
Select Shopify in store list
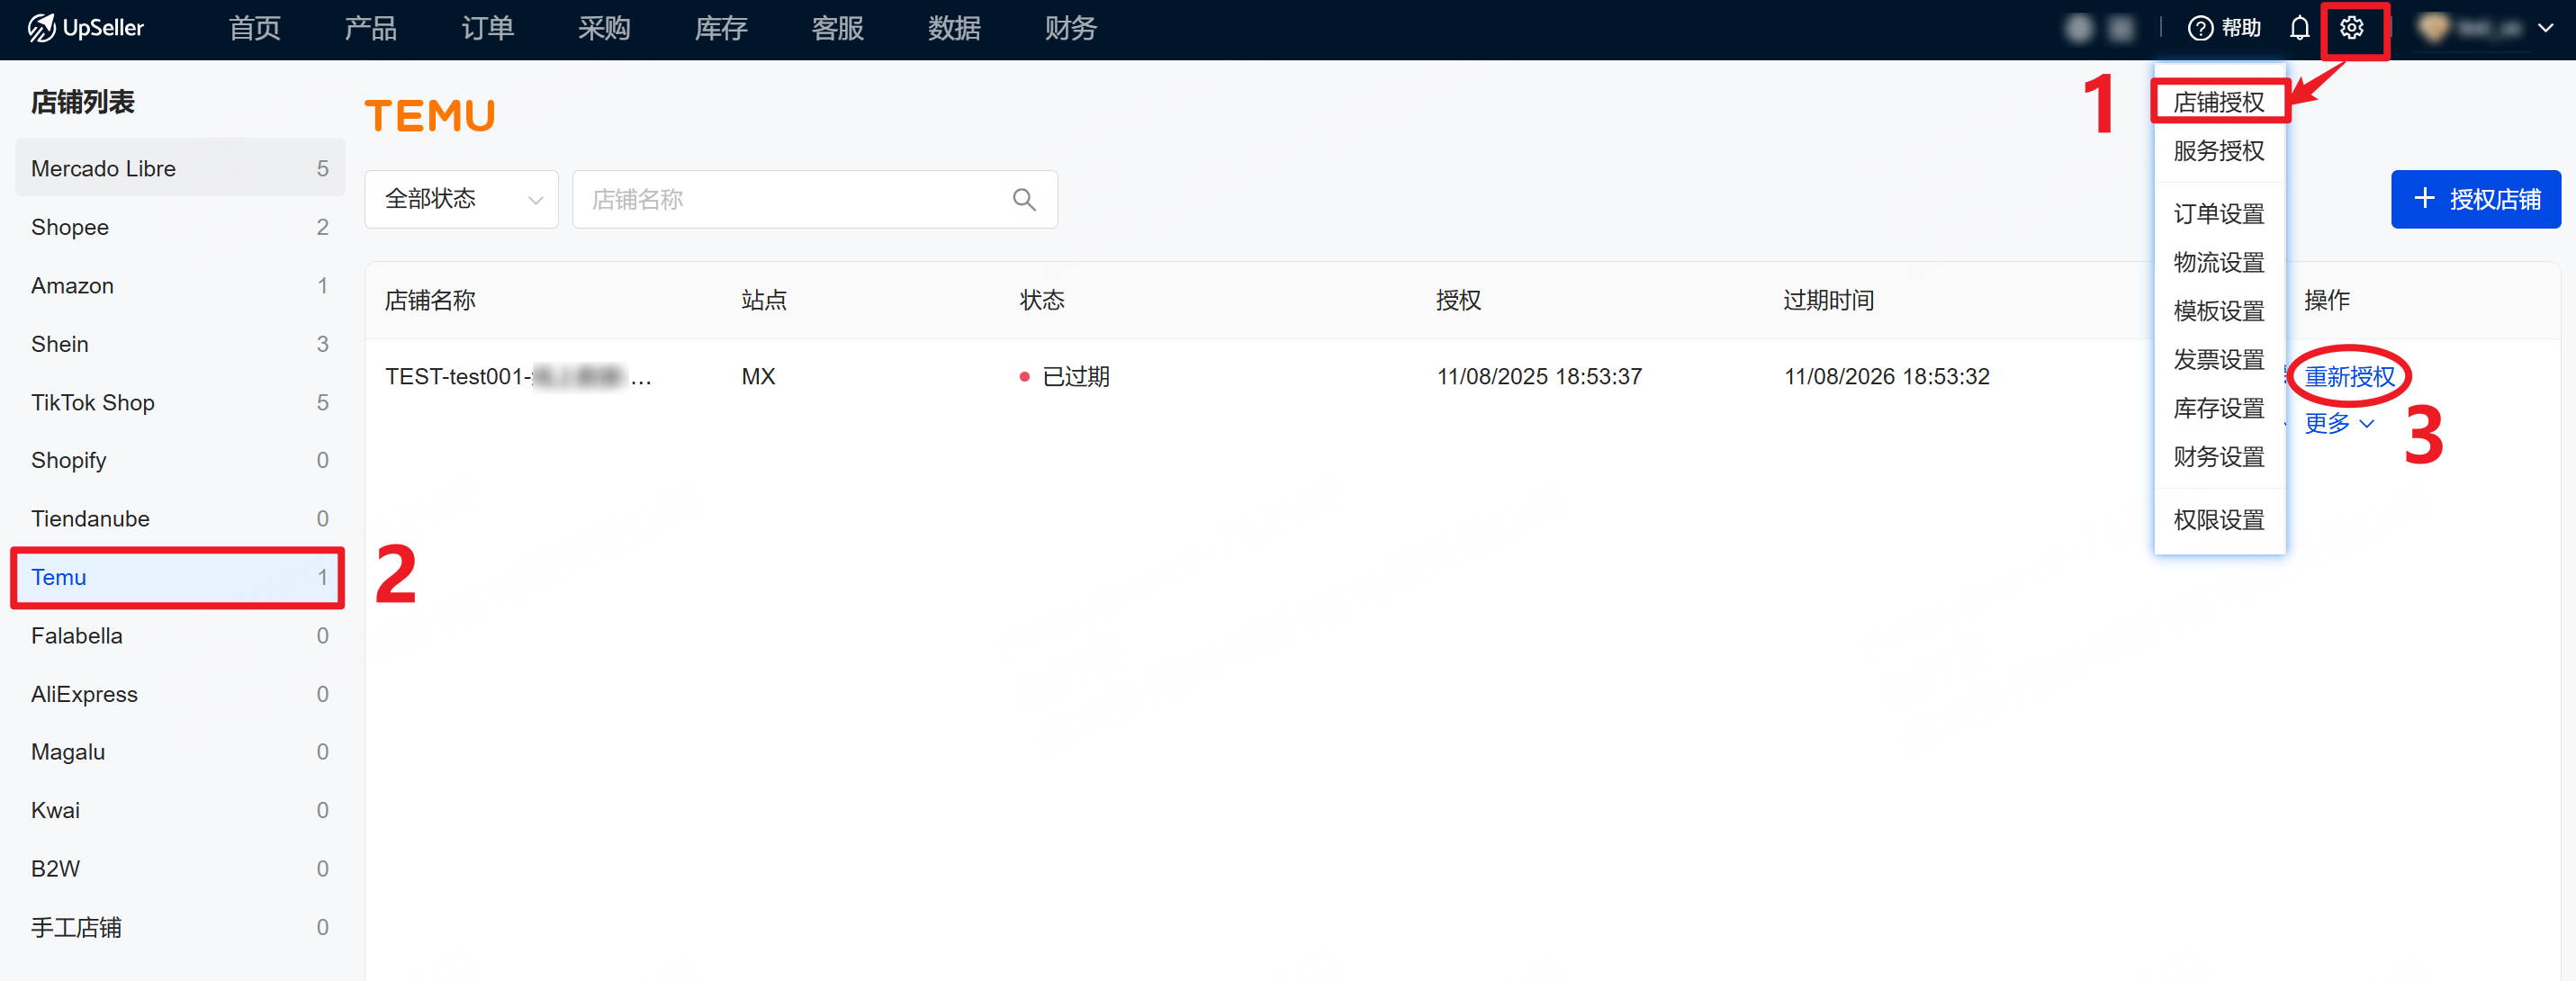180,460
